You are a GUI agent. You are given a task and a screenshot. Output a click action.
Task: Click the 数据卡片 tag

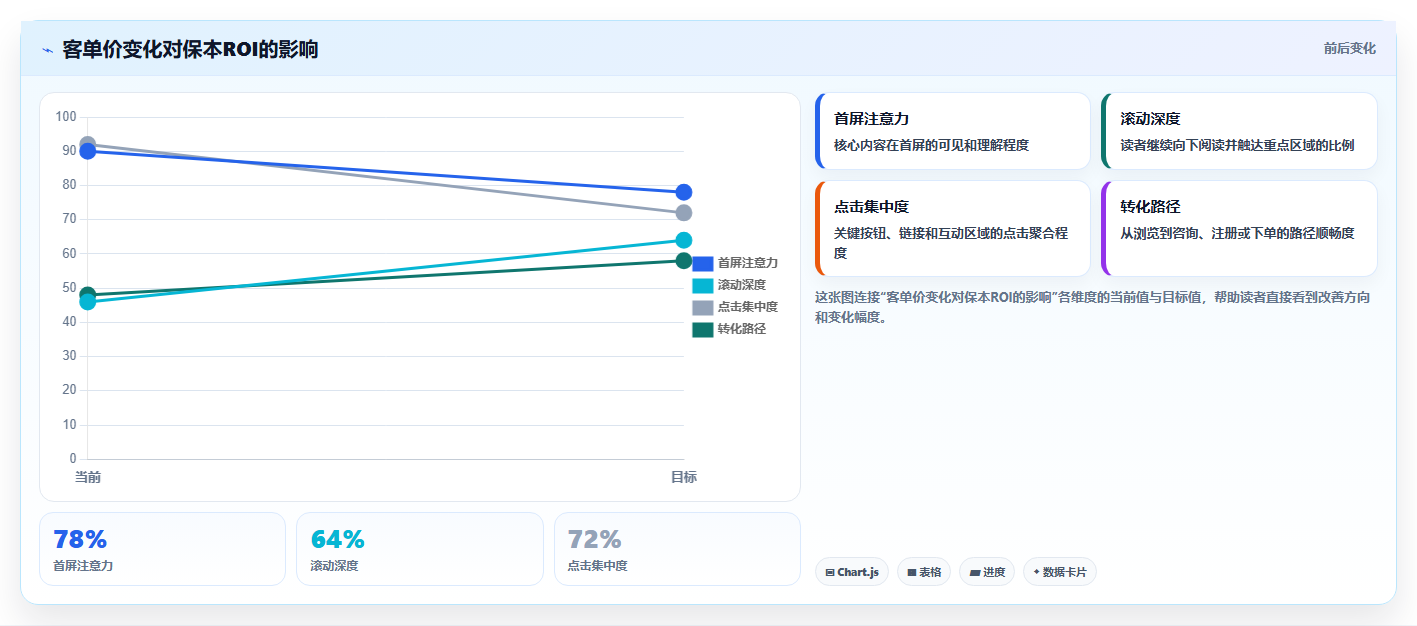tap(1060, 572)
